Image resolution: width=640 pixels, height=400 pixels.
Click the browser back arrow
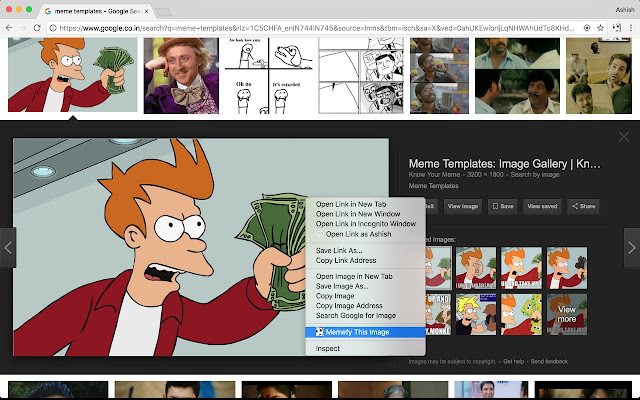pos(9,28)
